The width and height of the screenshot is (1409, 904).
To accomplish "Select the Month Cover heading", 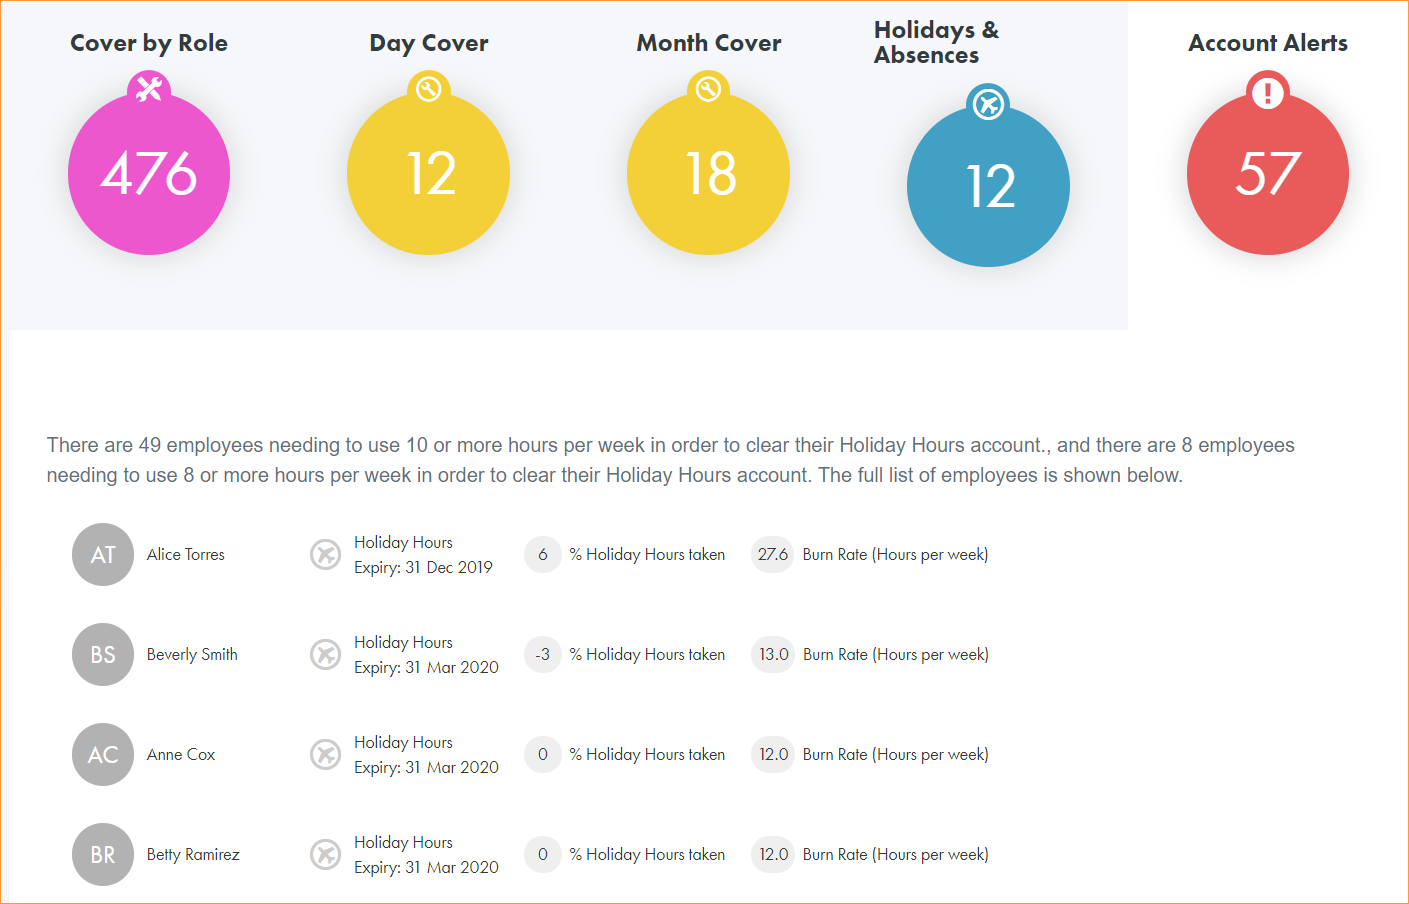I will (708, 43).
